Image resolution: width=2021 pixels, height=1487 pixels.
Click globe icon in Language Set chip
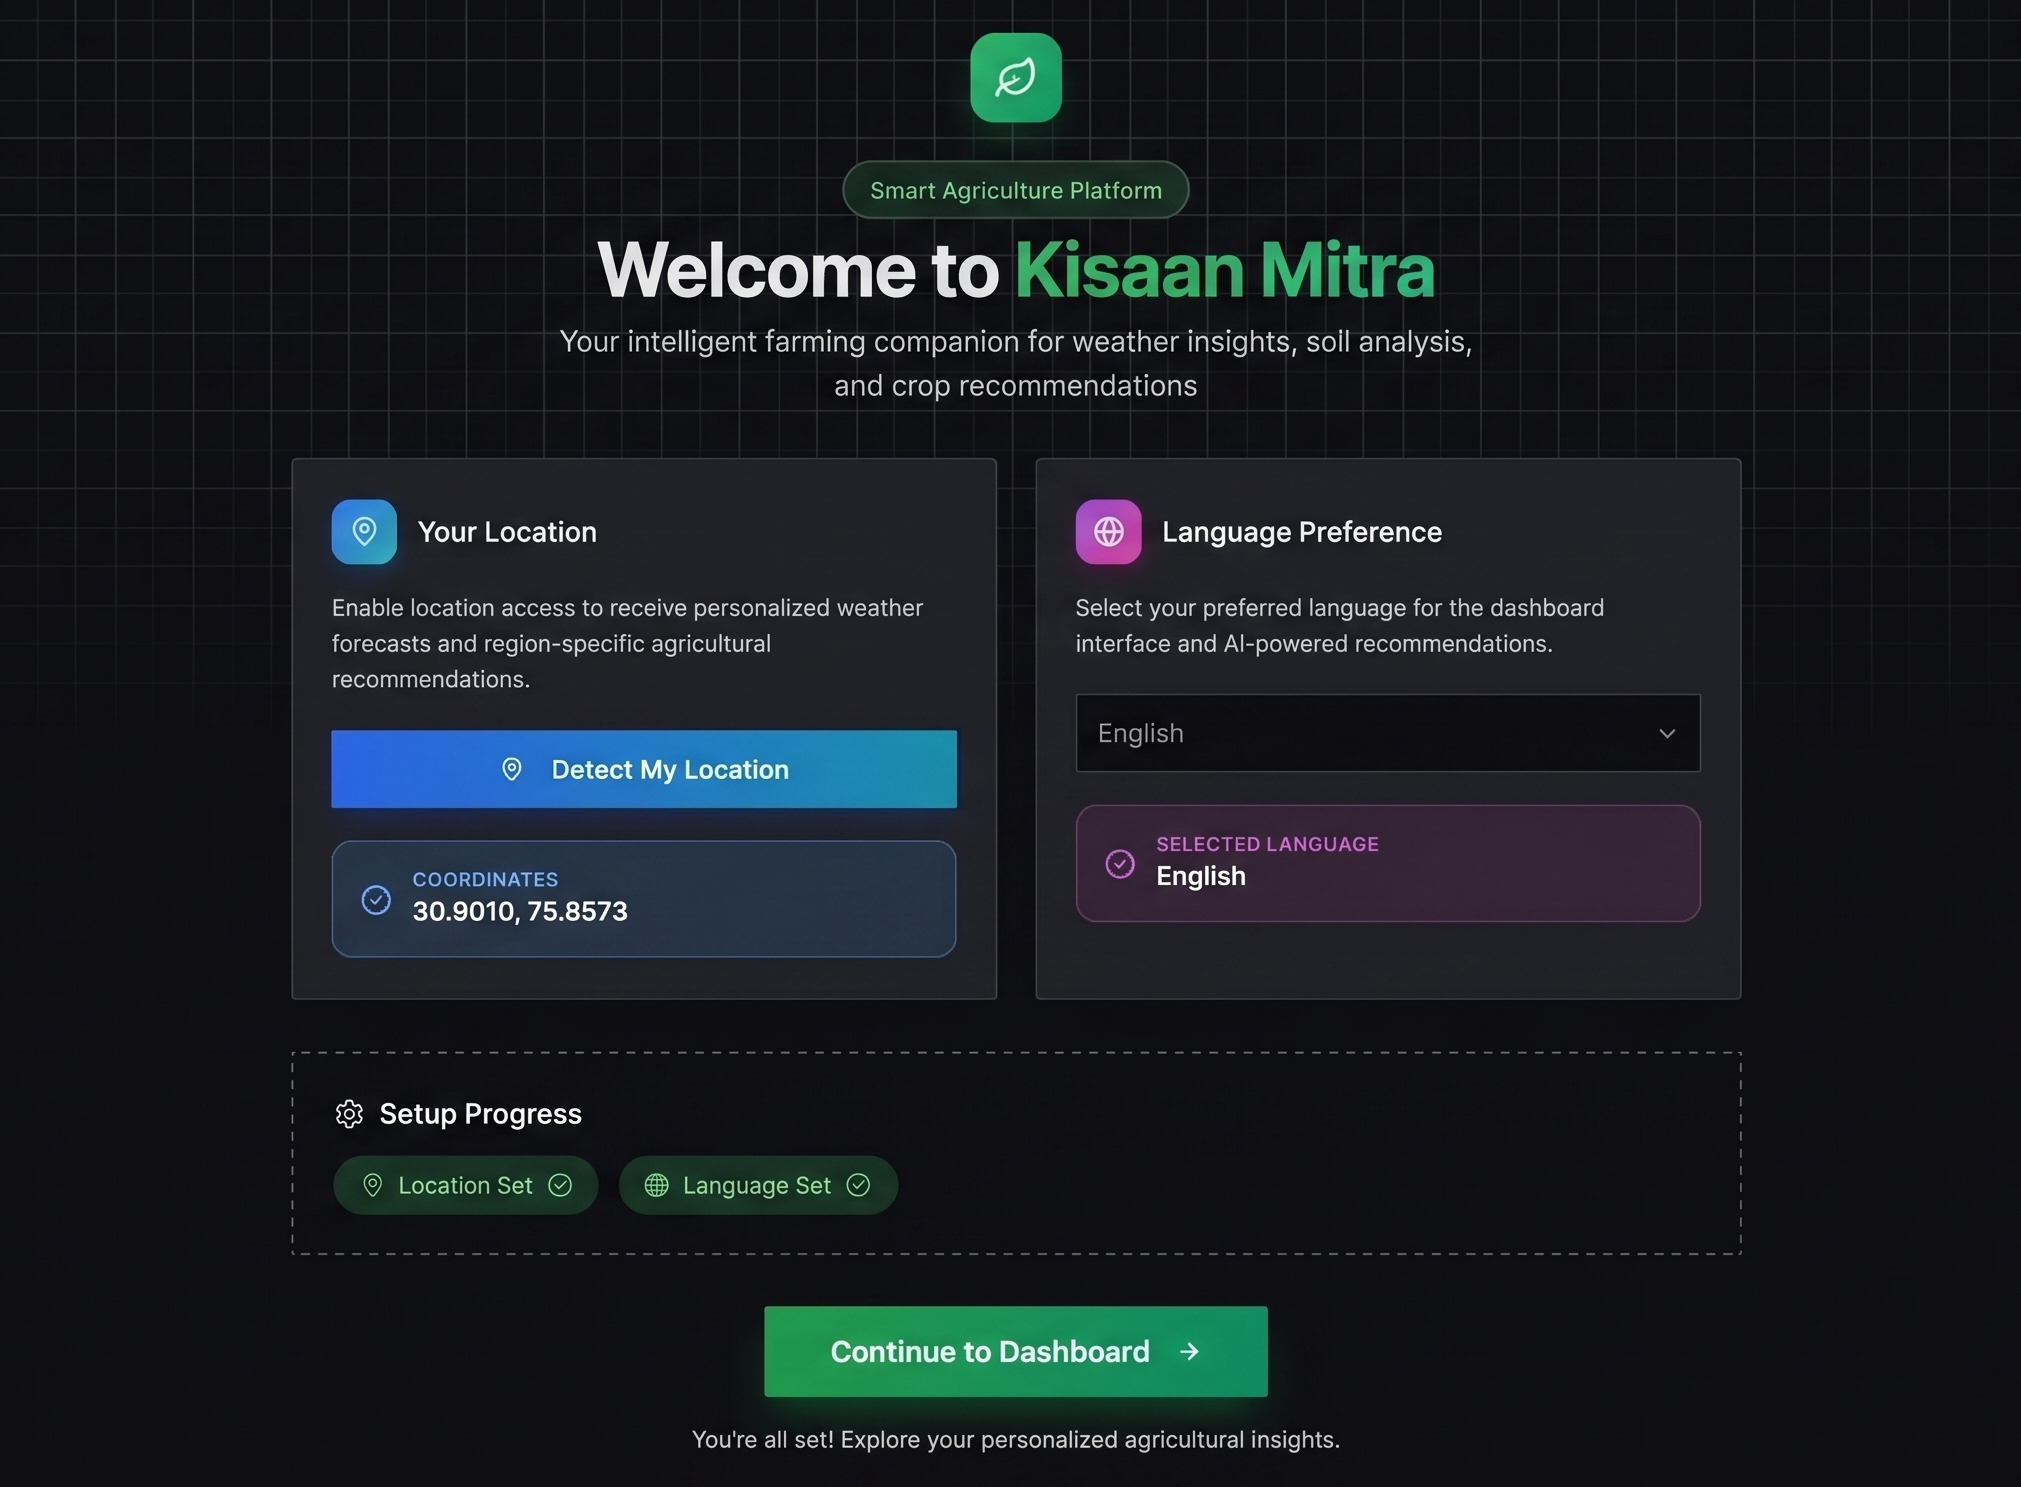[x=656, y=1186]
